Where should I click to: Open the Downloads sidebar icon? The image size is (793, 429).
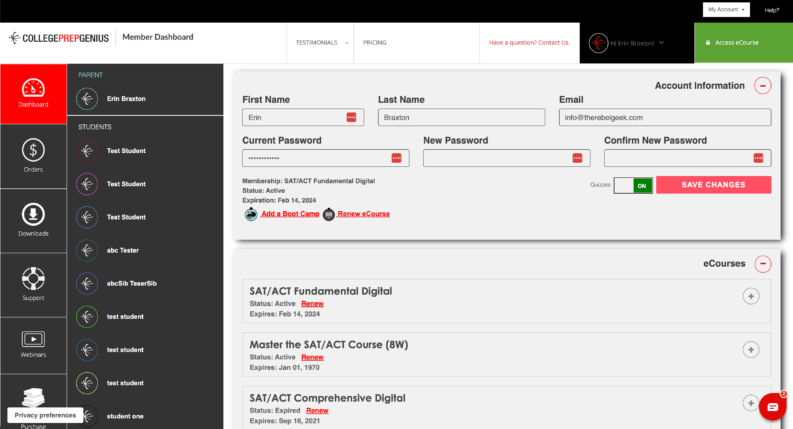tap(33, 214)
